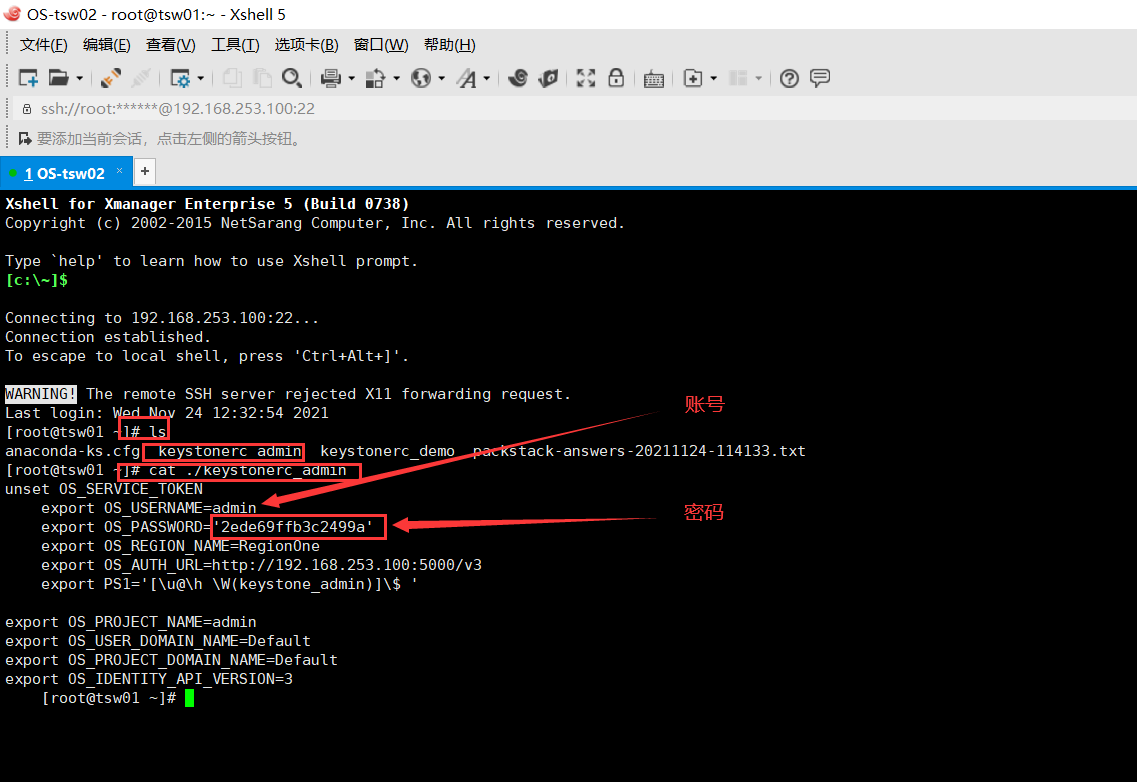Click the Font icon
Image resolution: width=1137 pixels, height=782 pixels.
466,78
